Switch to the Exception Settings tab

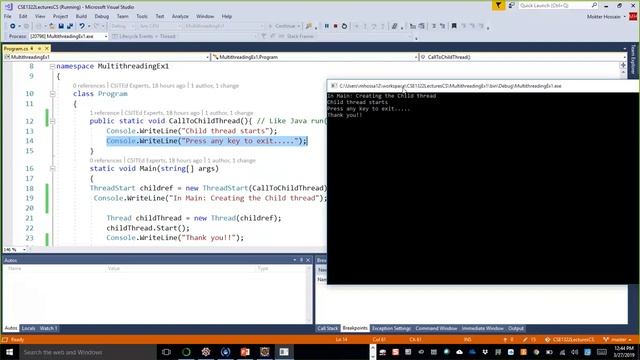pyautogui.click(x=391, y=328)
